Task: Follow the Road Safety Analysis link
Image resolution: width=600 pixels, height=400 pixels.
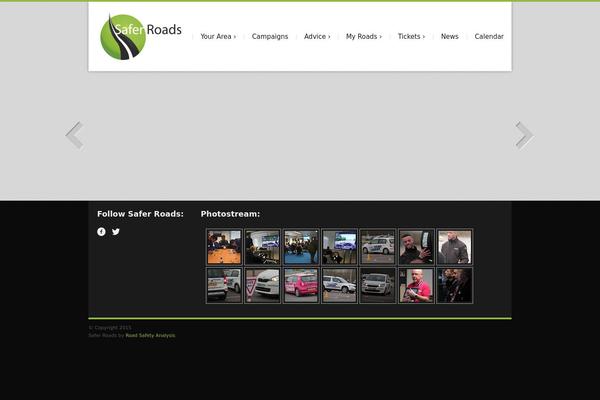Action: pyautogui.click(x=150, y=335)
